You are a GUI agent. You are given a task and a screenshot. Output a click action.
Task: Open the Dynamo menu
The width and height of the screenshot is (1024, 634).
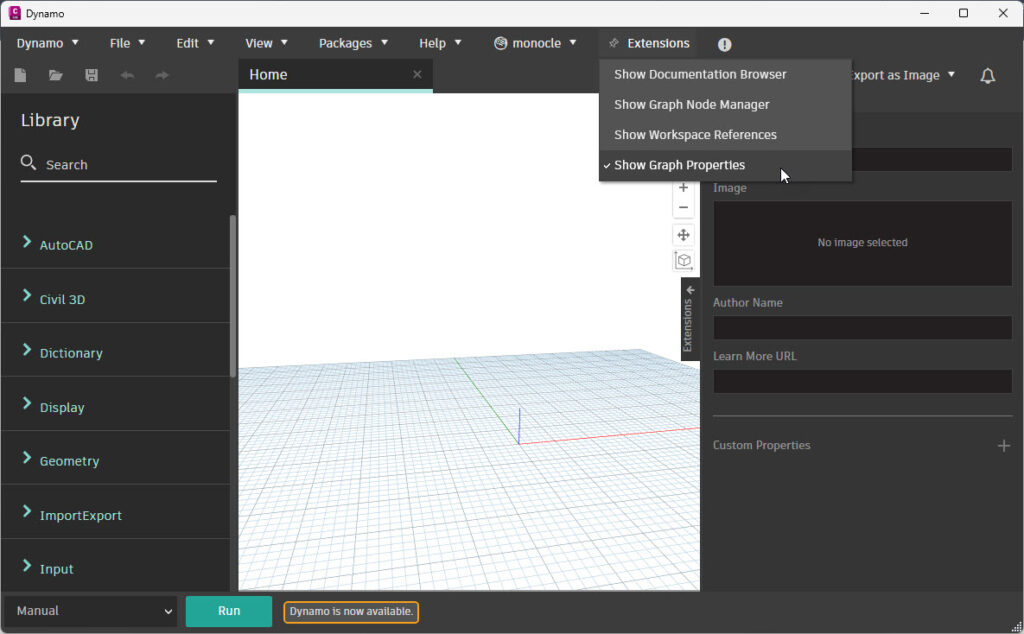pos(48,43)
